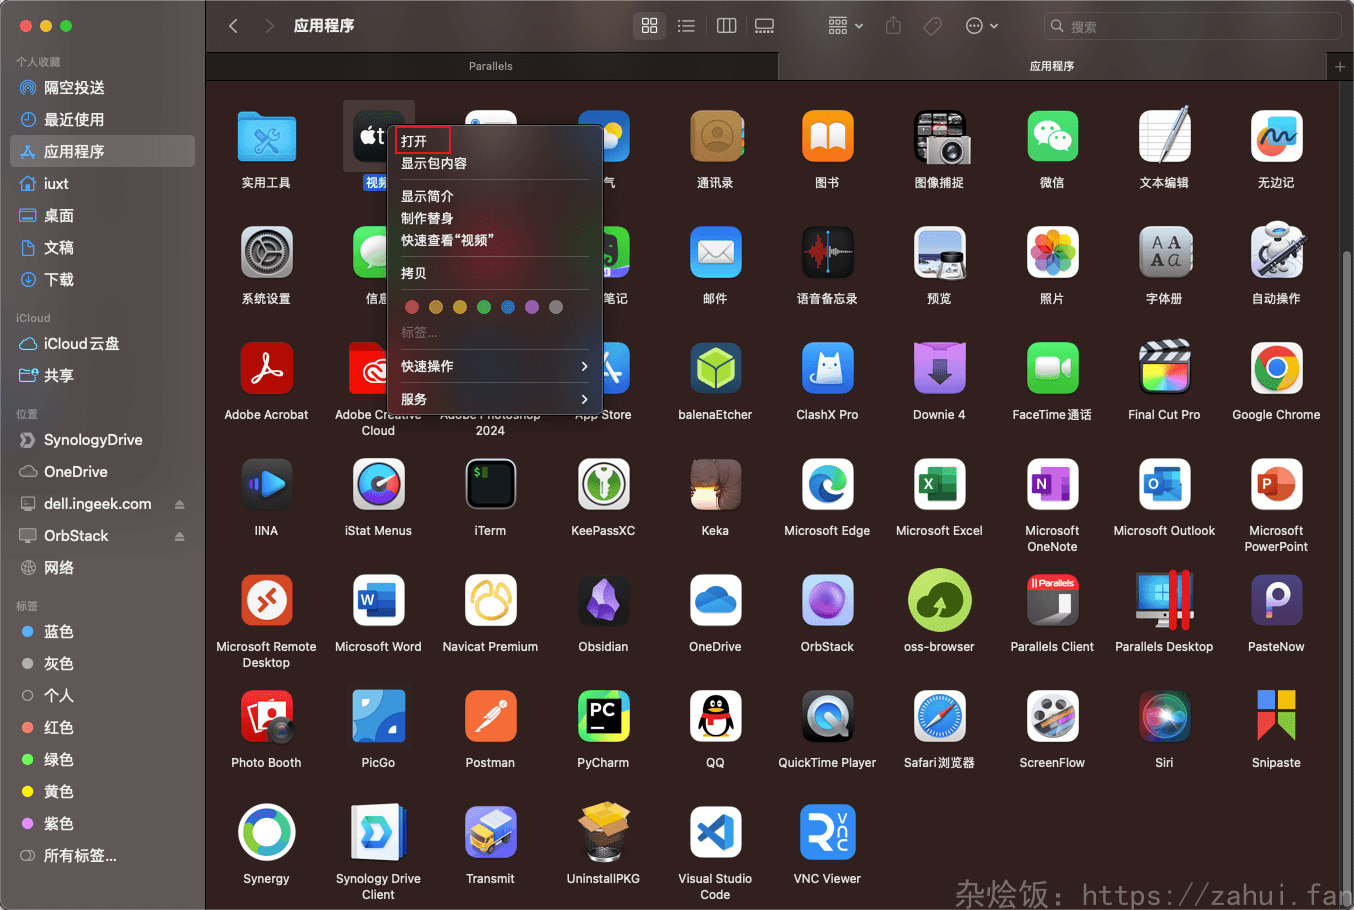Switch to column view
Image resolution: width=1354 pixels, height=910 pixels.
coord(727,26)
